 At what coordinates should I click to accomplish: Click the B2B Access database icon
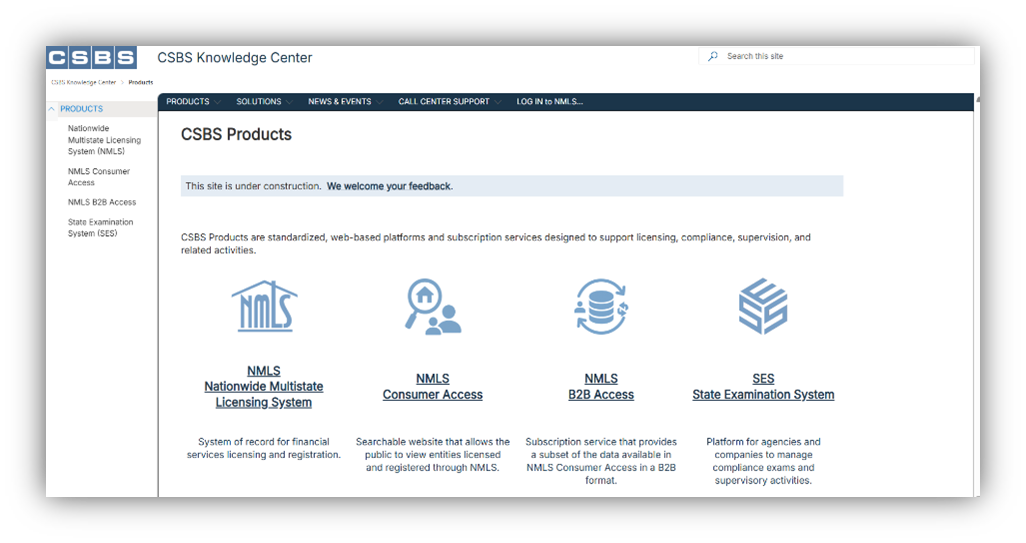pos(600,306)
